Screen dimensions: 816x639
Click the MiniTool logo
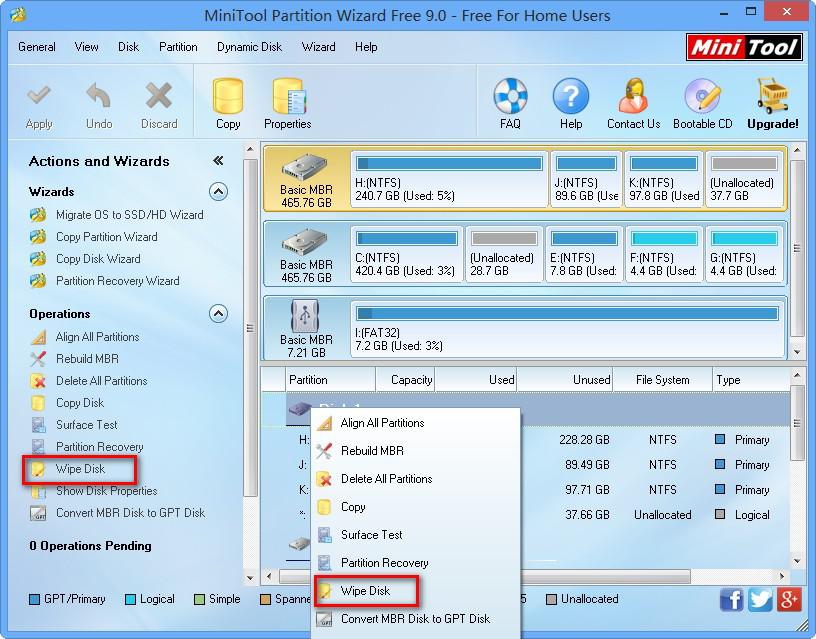[744, 48]
